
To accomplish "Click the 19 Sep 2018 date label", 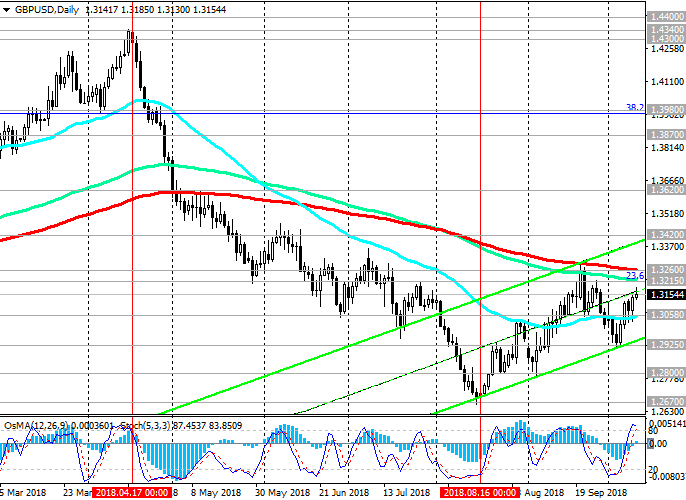I will coord(602,493).
